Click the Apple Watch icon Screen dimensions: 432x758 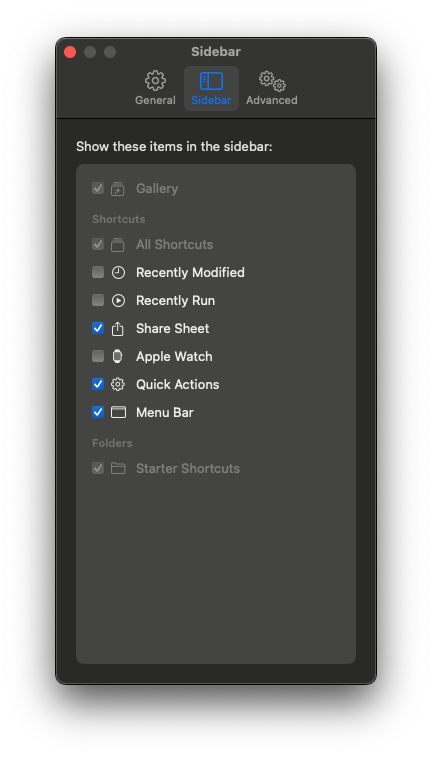[x=117, y=357]
